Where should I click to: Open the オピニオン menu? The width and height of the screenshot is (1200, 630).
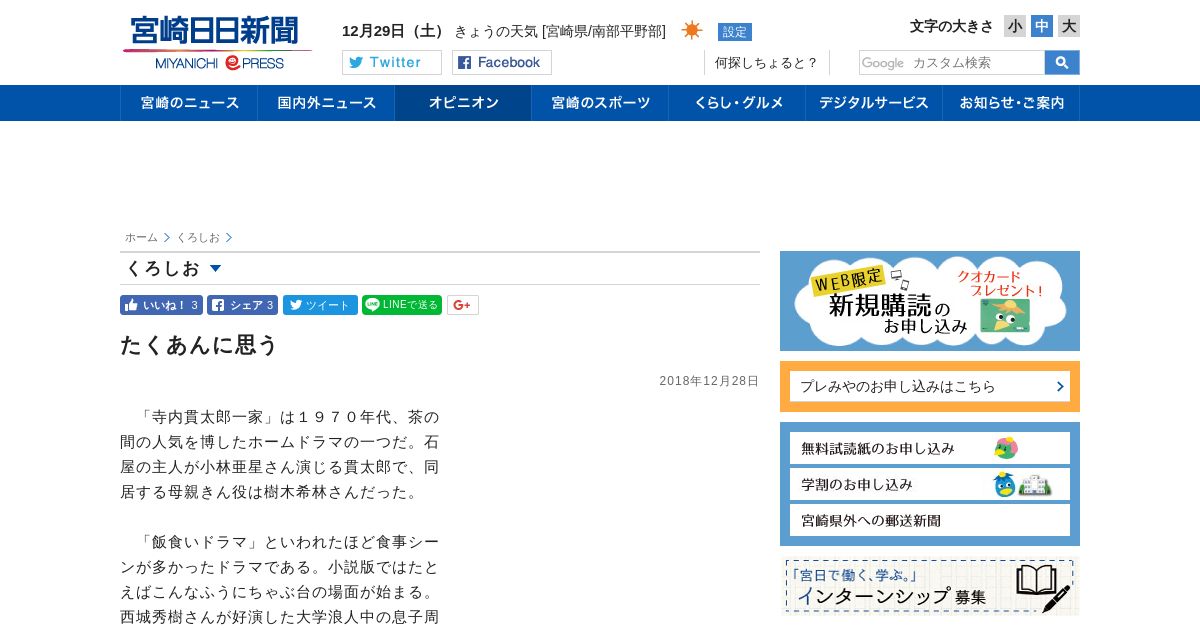pyautogui.click(x=463, y=103)
